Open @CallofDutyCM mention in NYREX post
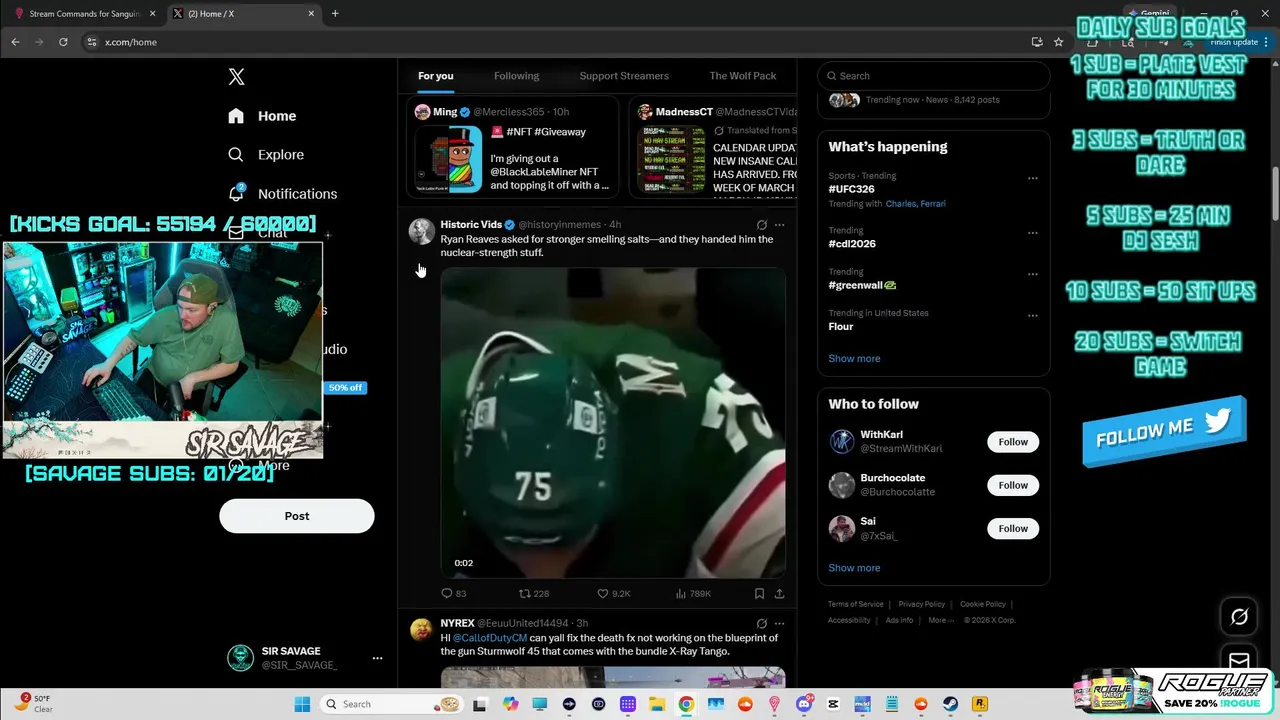This screenshot has height=720, width=1280. 489,638
